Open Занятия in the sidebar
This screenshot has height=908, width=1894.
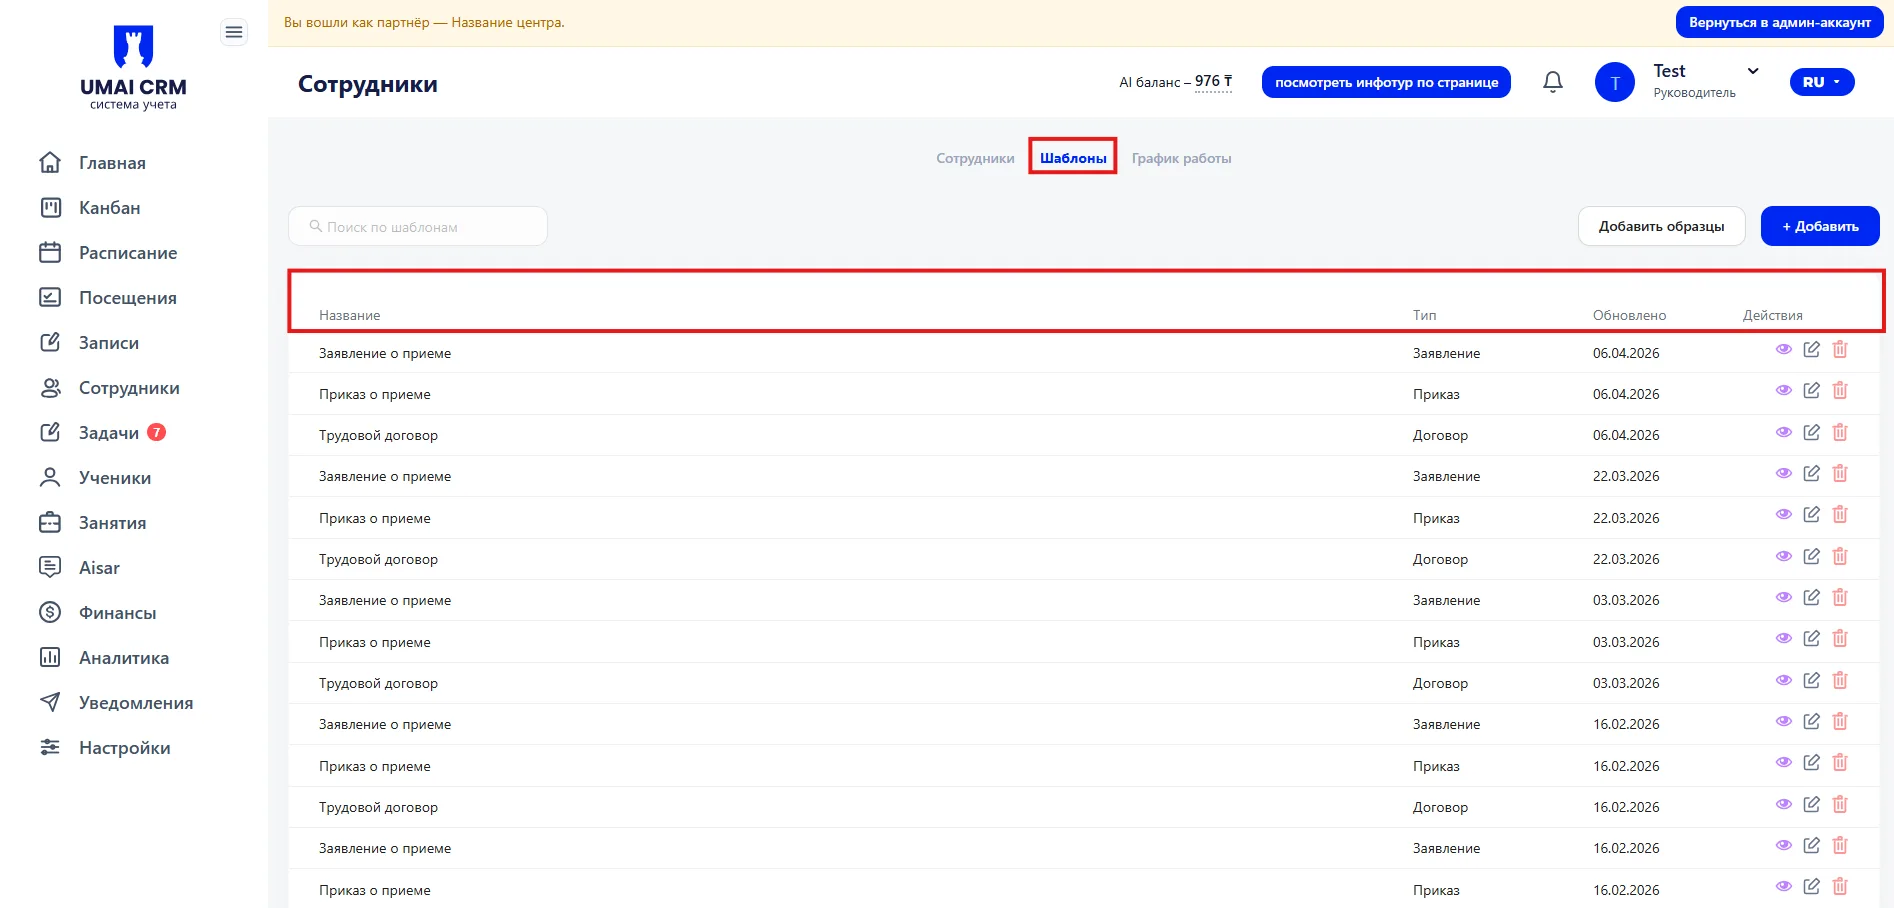[93, 522]
